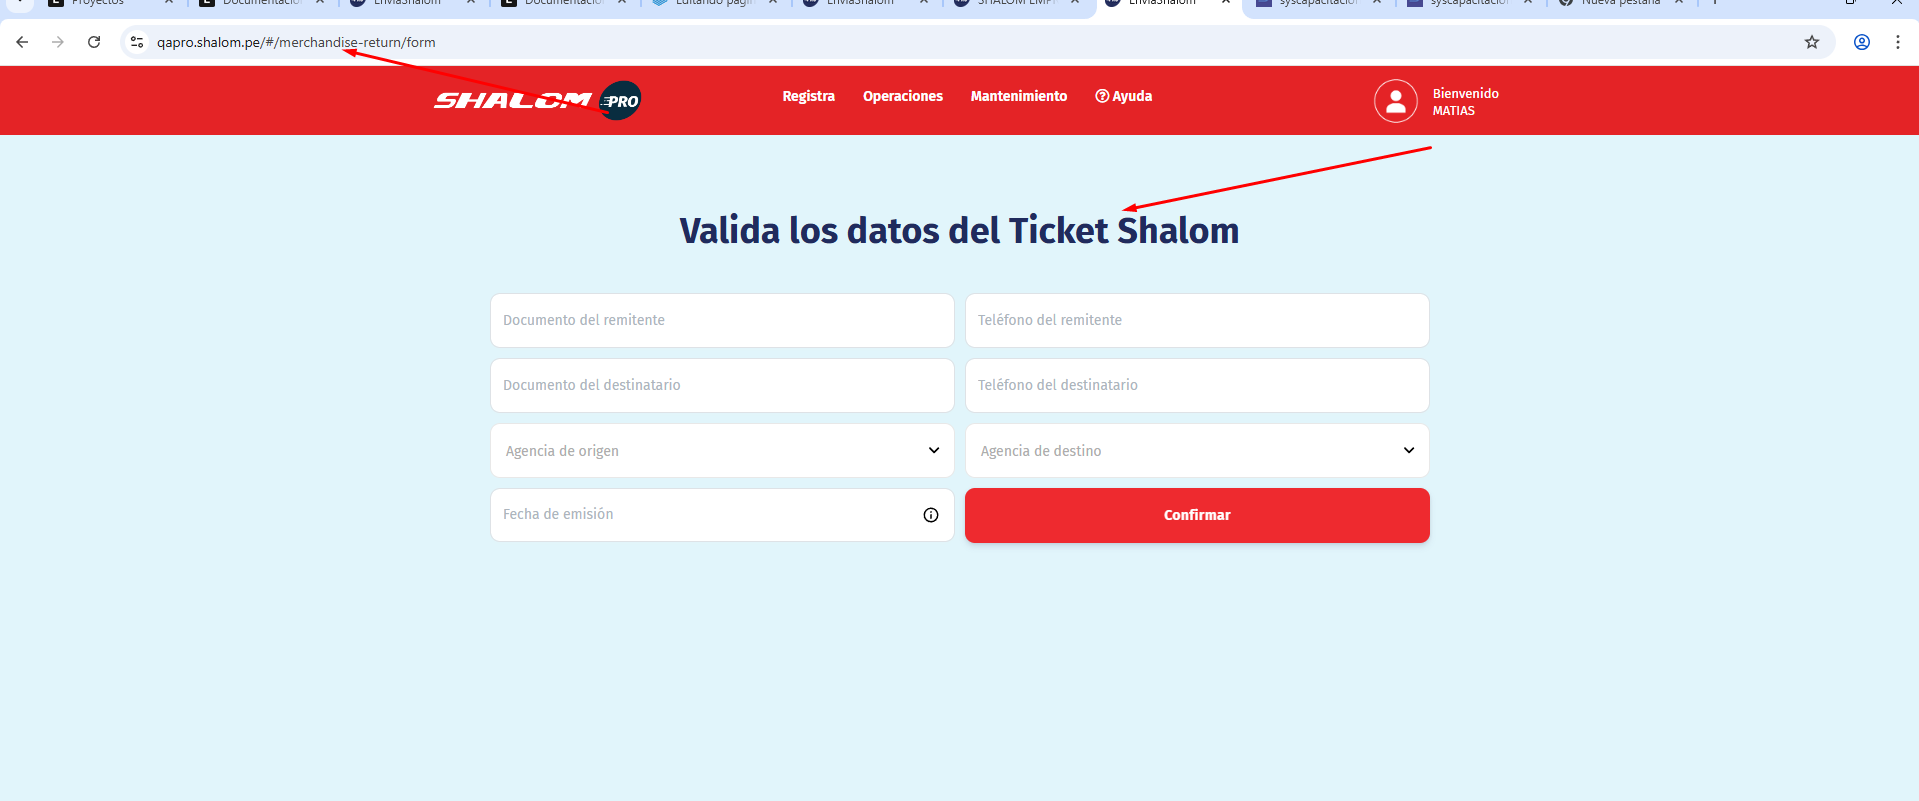Open the Ayuda help link
This screenshot has width=1919, height=801.
tap(1123, 96)
